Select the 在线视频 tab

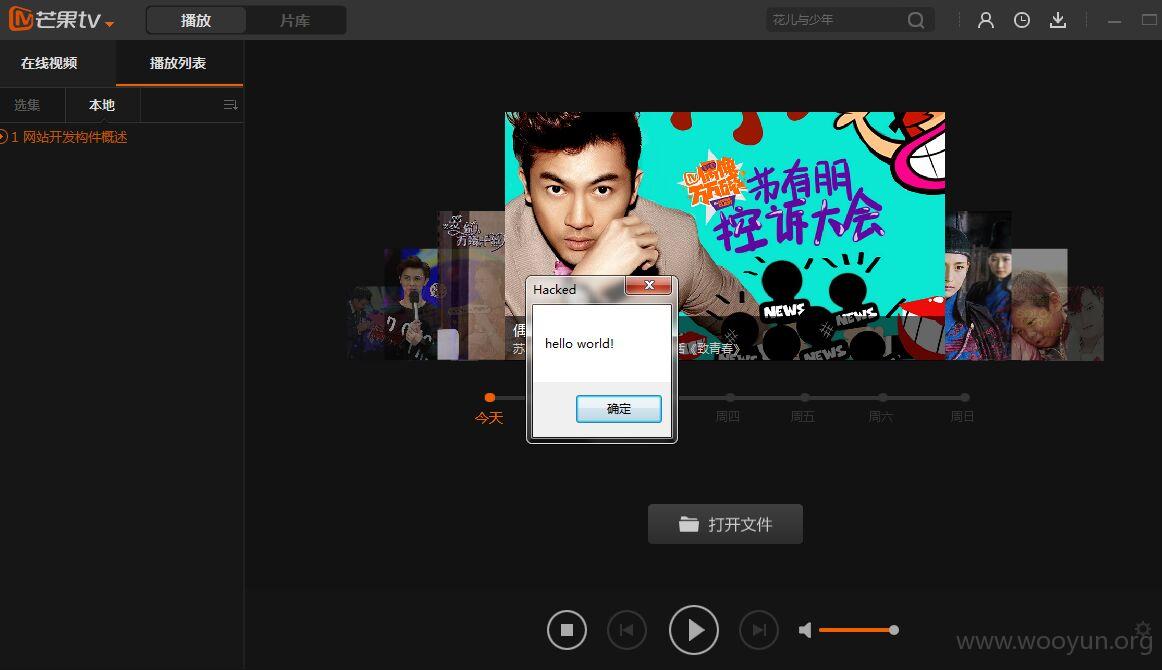click(49, 63)
